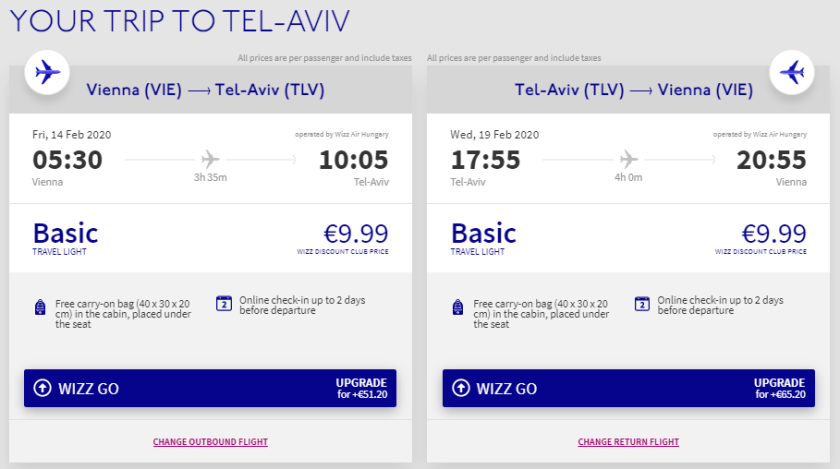Click the return online check-in calendar icon

click(x=642, y=304)
